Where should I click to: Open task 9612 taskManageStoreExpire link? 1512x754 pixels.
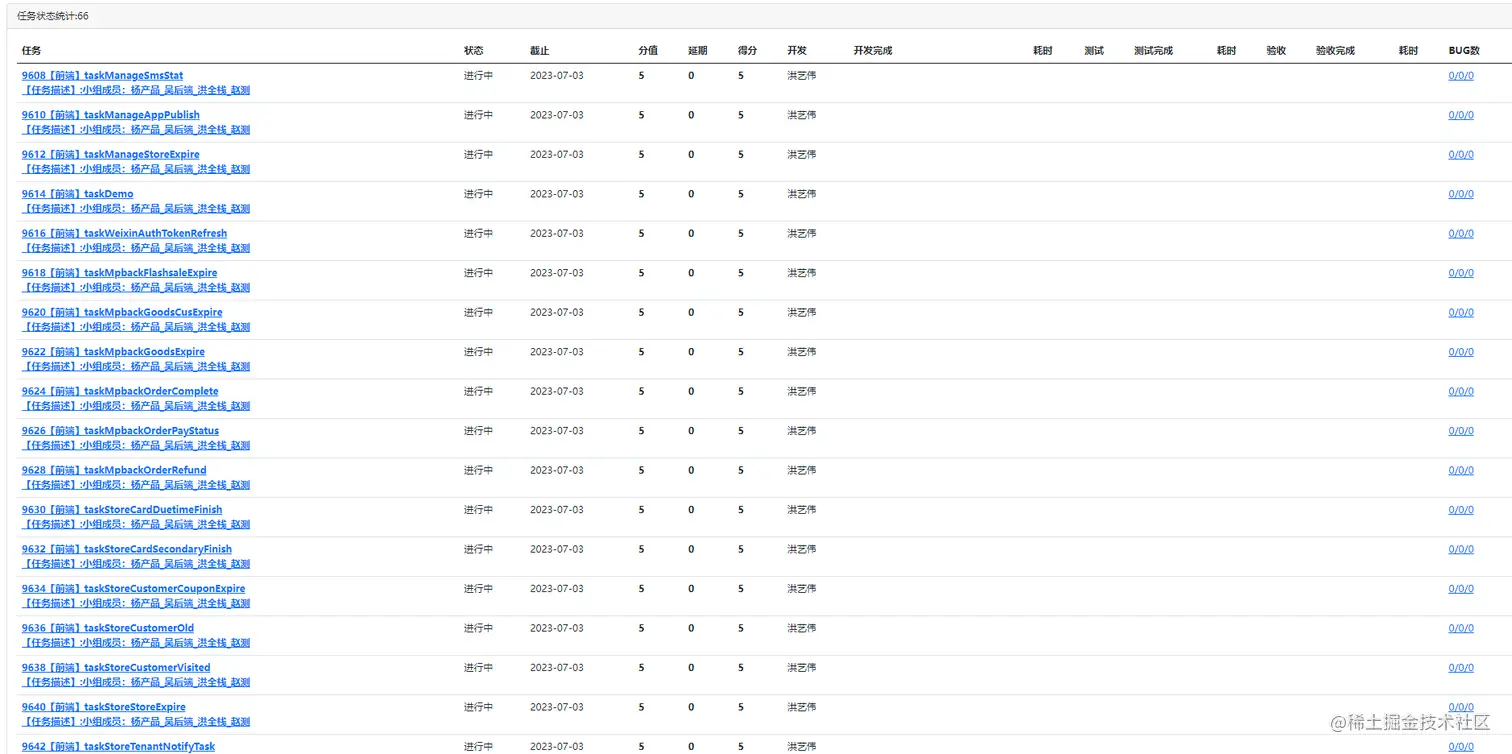[x=110, y=155]
